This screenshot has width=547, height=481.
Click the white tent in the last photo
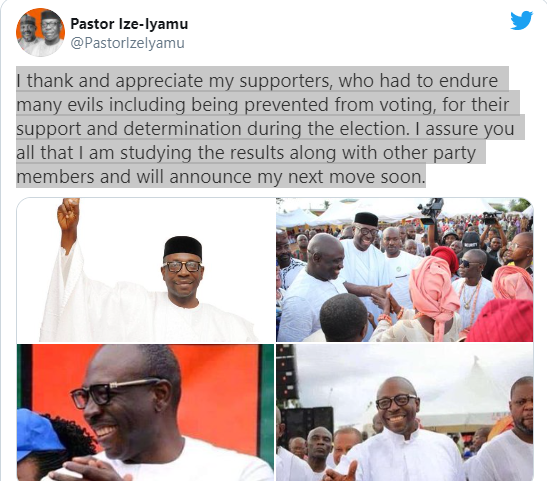[x=469, y=394]
